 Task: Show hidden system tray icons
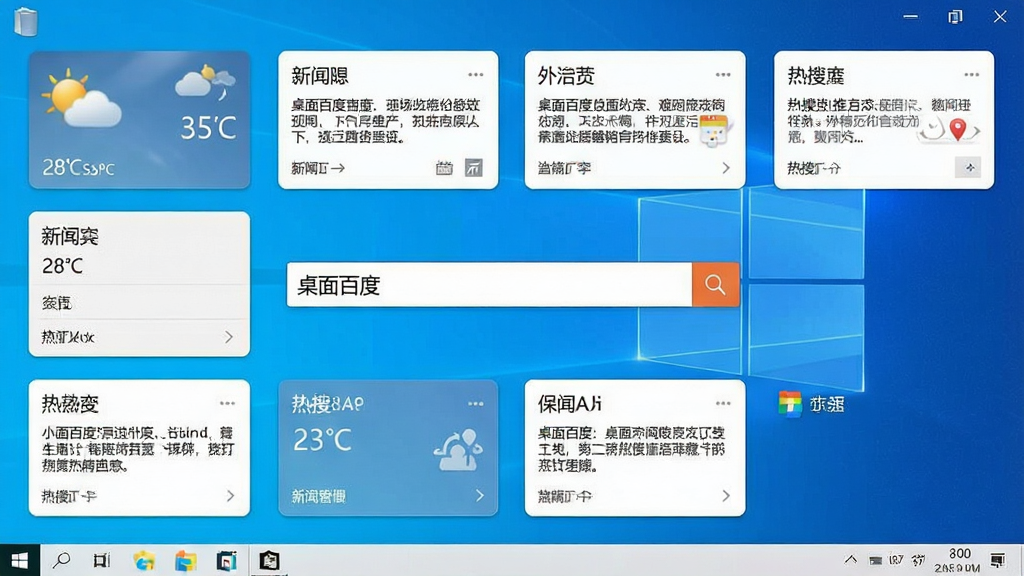click(850, 560)
